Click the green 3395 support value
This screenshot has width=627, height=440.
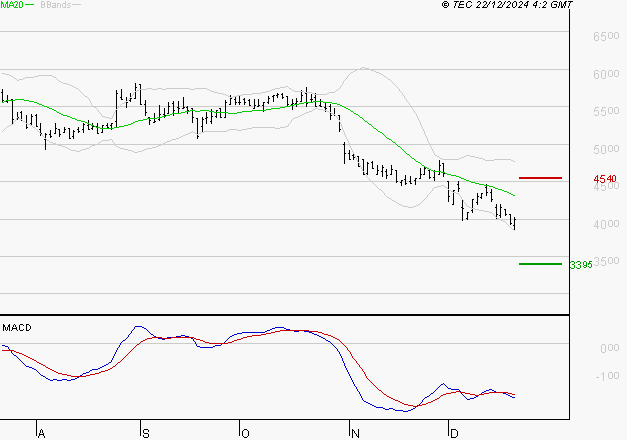[x=581, y=265]
